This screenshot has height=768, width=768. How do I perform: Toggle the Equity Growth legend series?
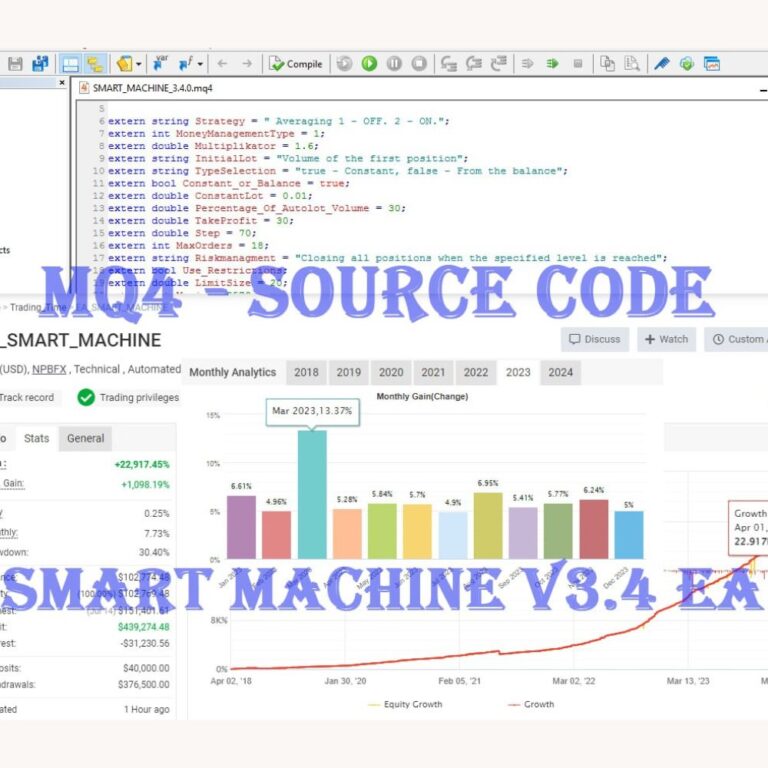pos(405,704)
